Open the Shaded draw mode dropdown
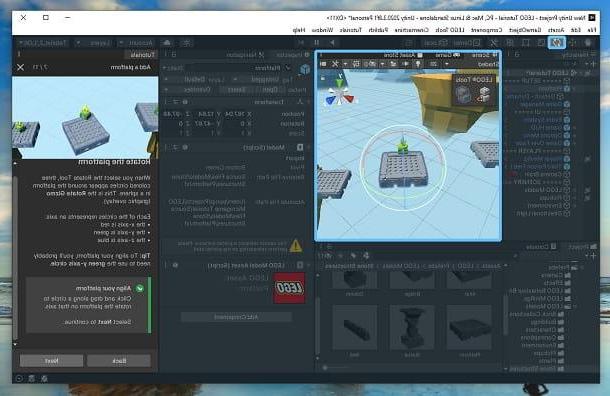610x396 pixels. pos(473,64)
